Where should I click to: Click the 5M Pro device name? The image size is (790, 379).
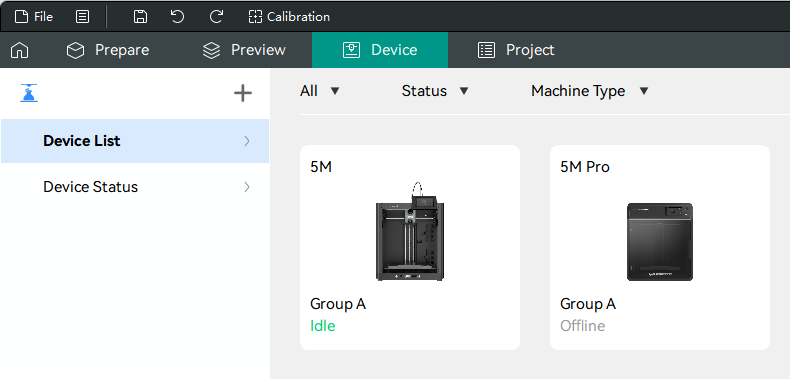(585, 167)
